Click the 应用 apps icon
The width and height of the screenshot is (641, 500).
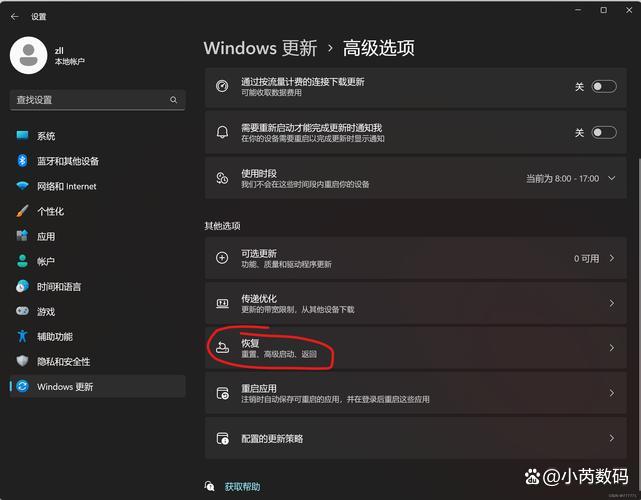(x=22, y=236)
